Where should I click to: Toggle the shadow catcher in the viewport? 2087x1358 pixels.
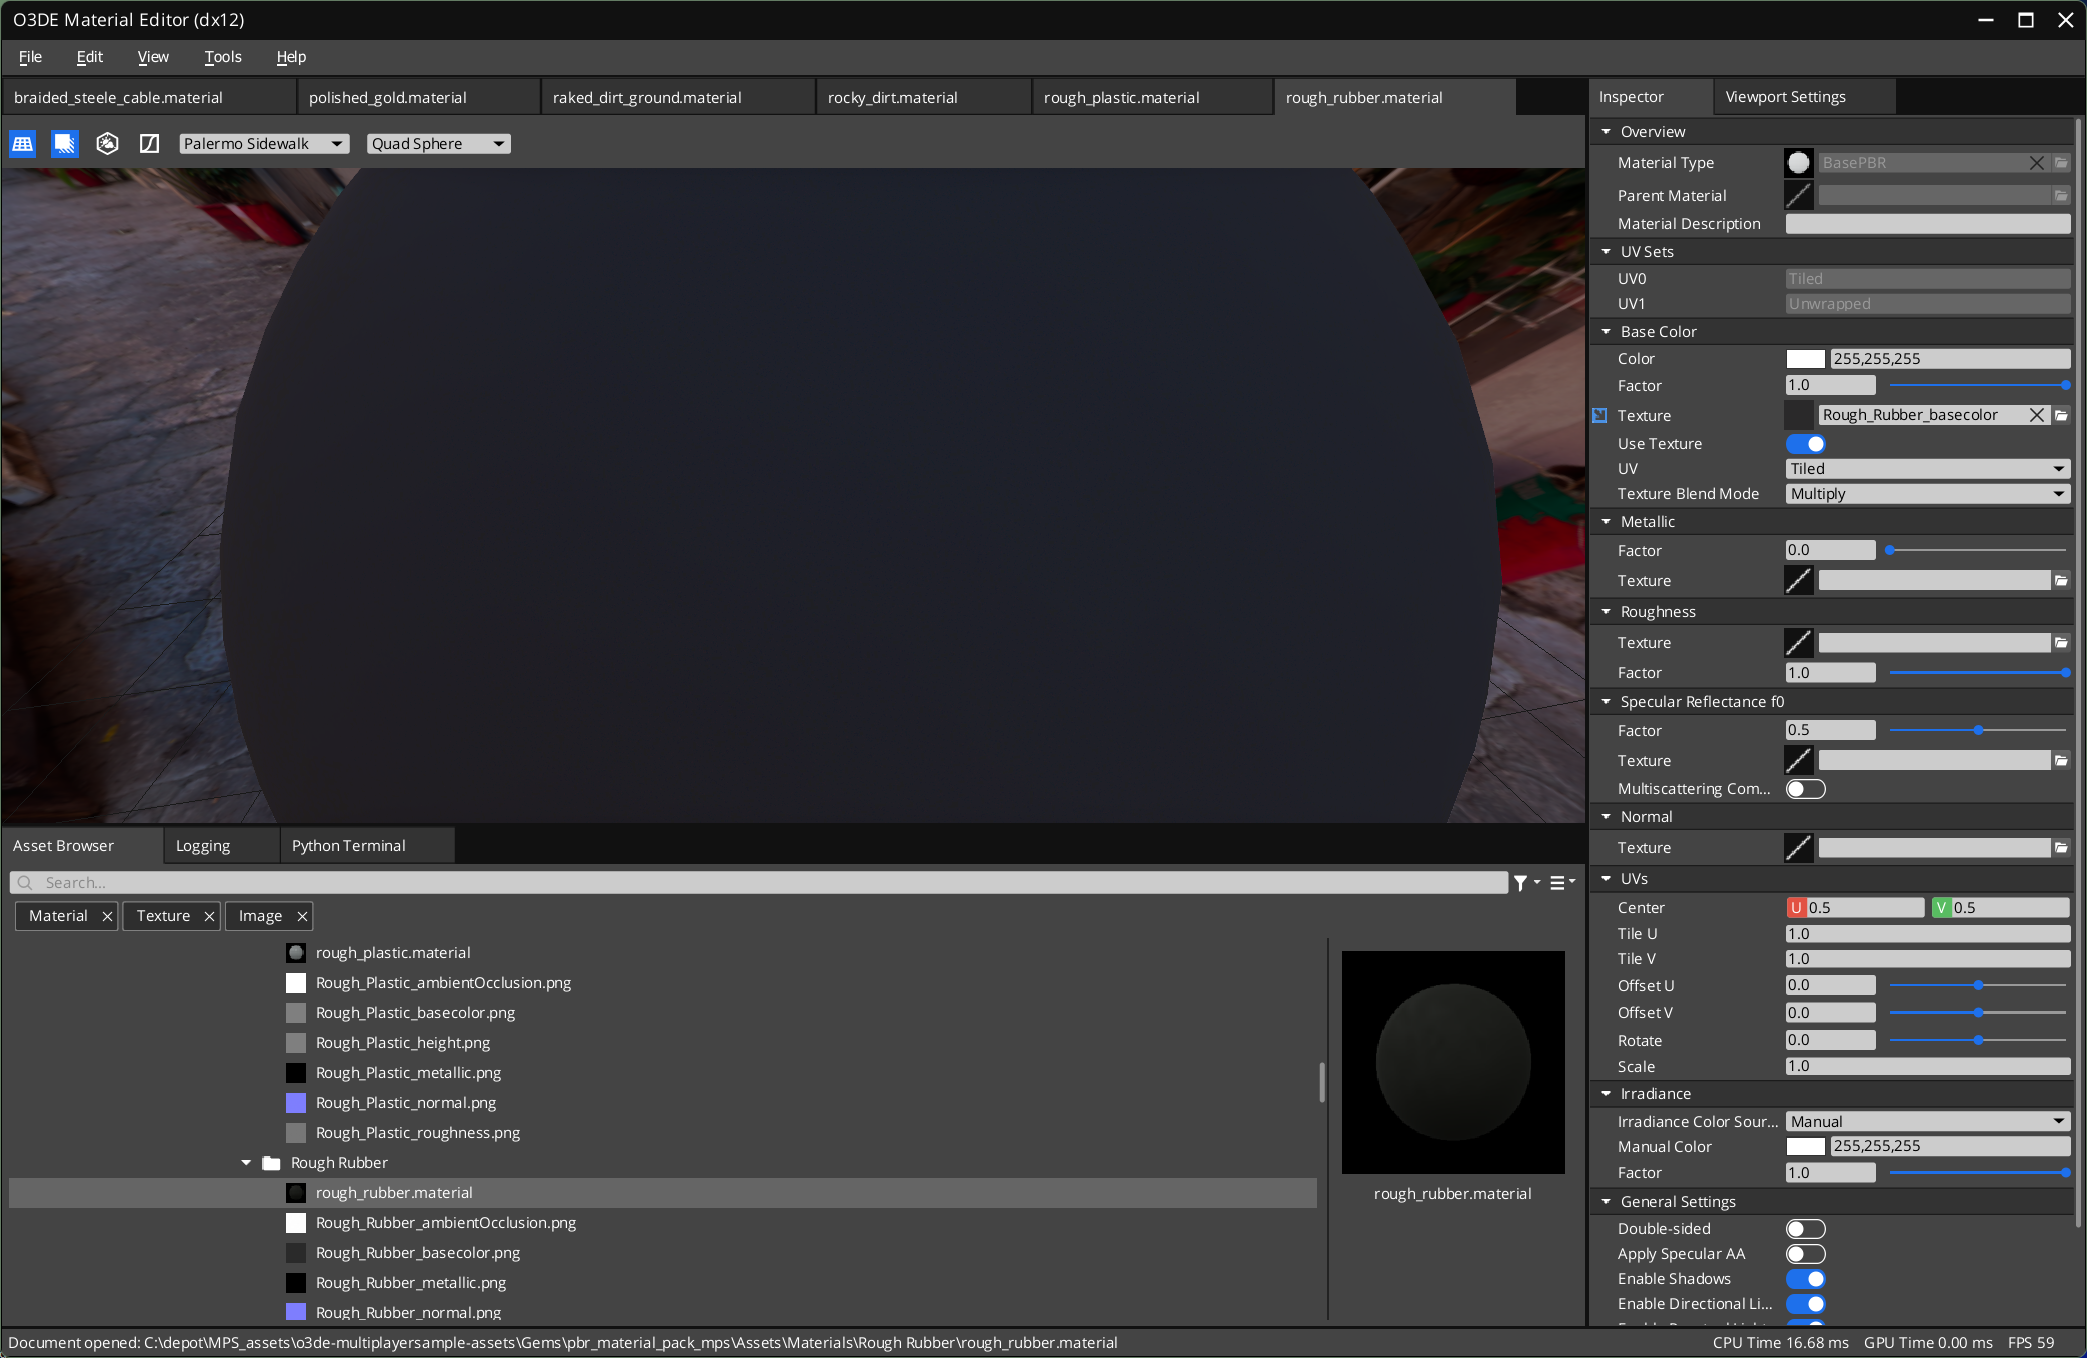coord(64,143)
